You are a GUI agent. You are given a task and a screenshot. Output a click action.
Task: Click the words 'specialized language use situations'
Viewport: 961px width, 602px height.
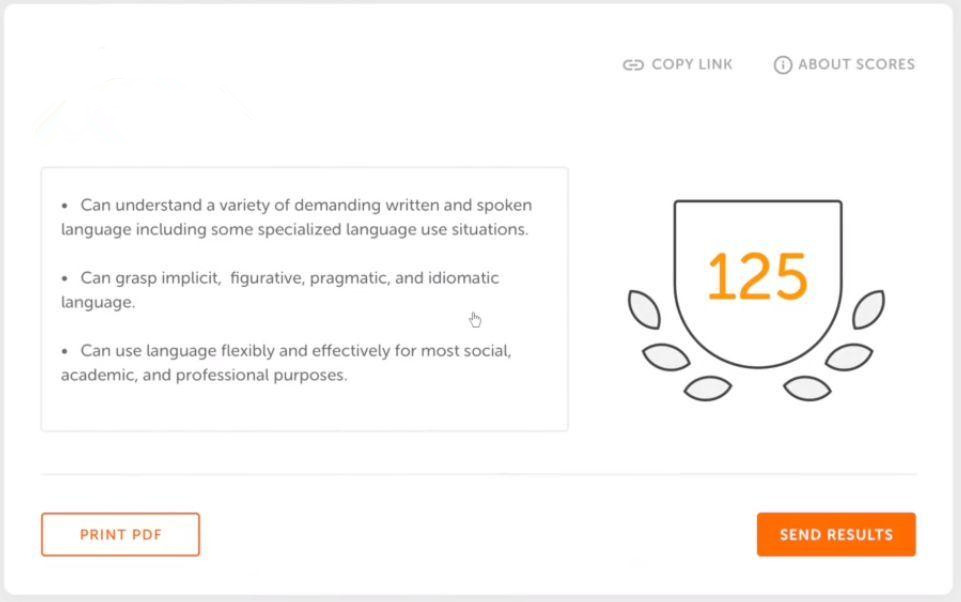(x=393, y=229)
